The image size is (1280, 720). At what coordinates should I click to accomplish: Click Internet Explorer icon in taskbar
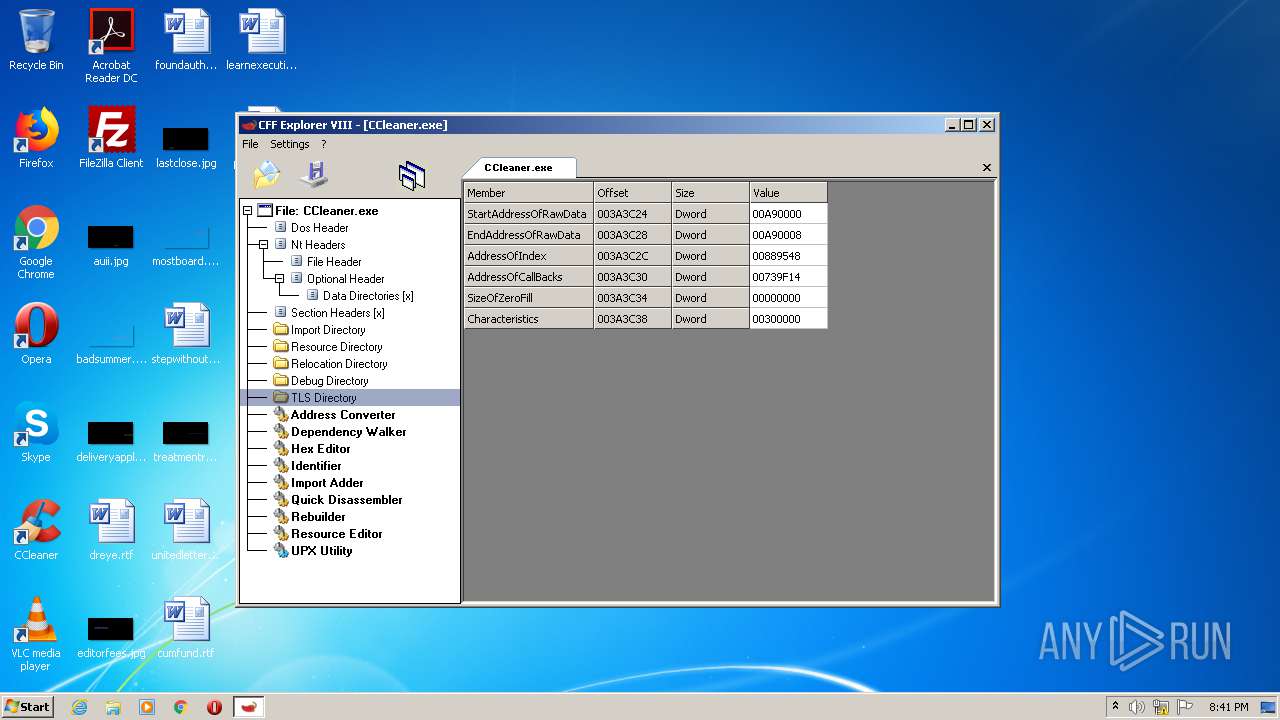click(x=79, y=707)
